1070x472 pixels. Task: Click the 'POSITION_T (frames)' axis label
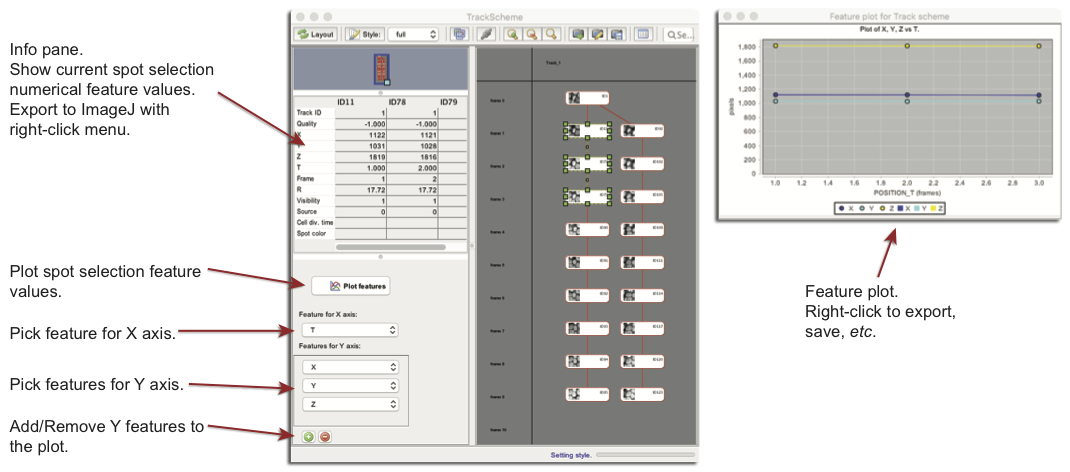click(907, 193)
